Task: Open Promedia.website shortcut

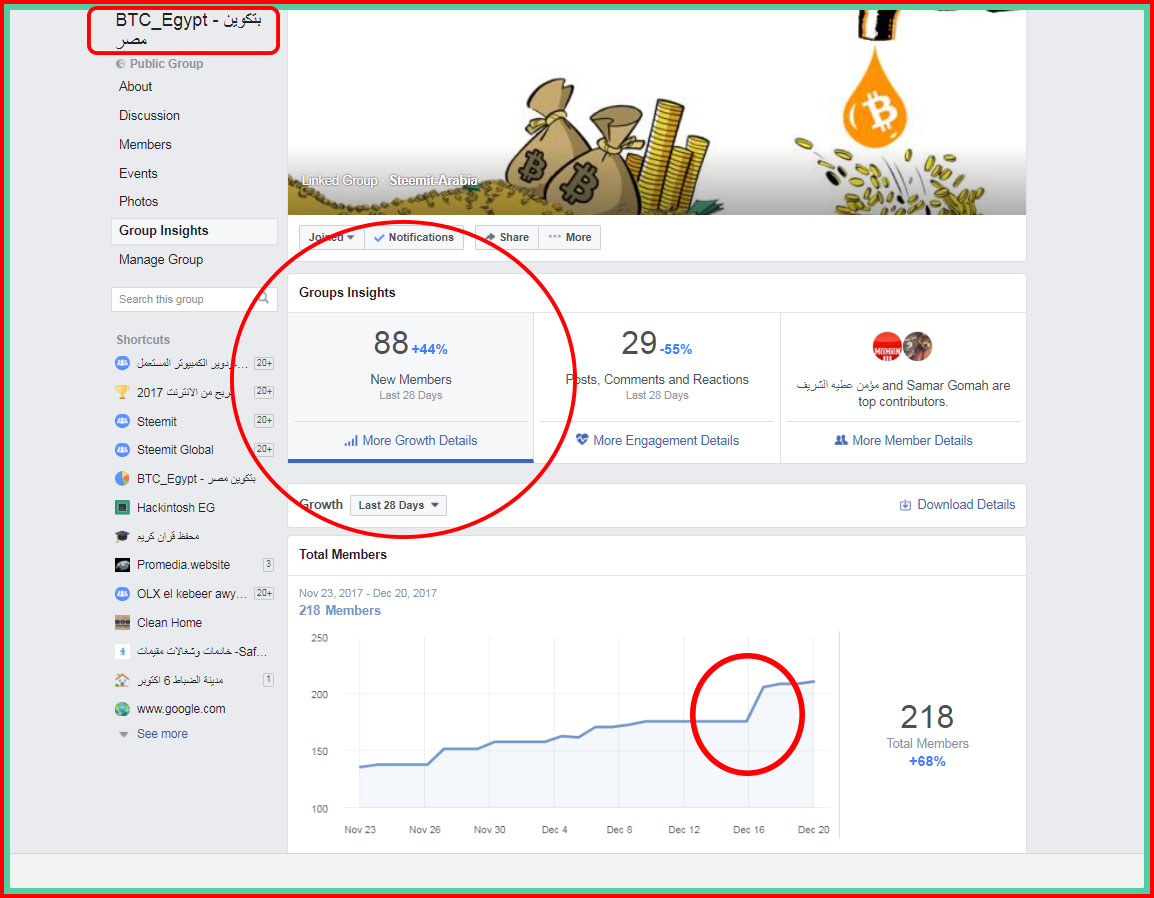Action: [x=183, y=565]
